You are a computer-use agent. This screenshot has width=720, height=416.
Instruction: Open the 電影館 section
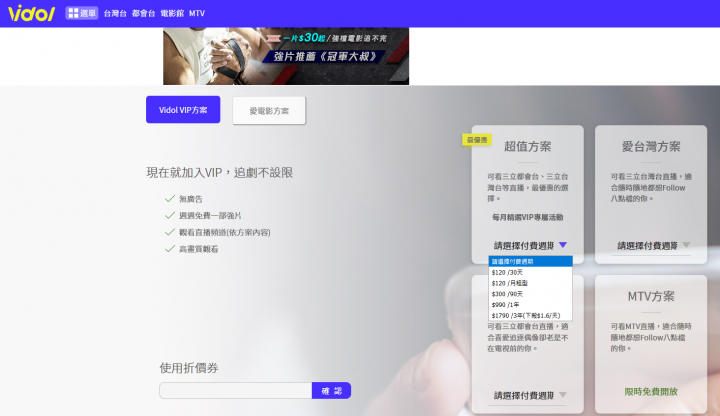coord(172,13)
